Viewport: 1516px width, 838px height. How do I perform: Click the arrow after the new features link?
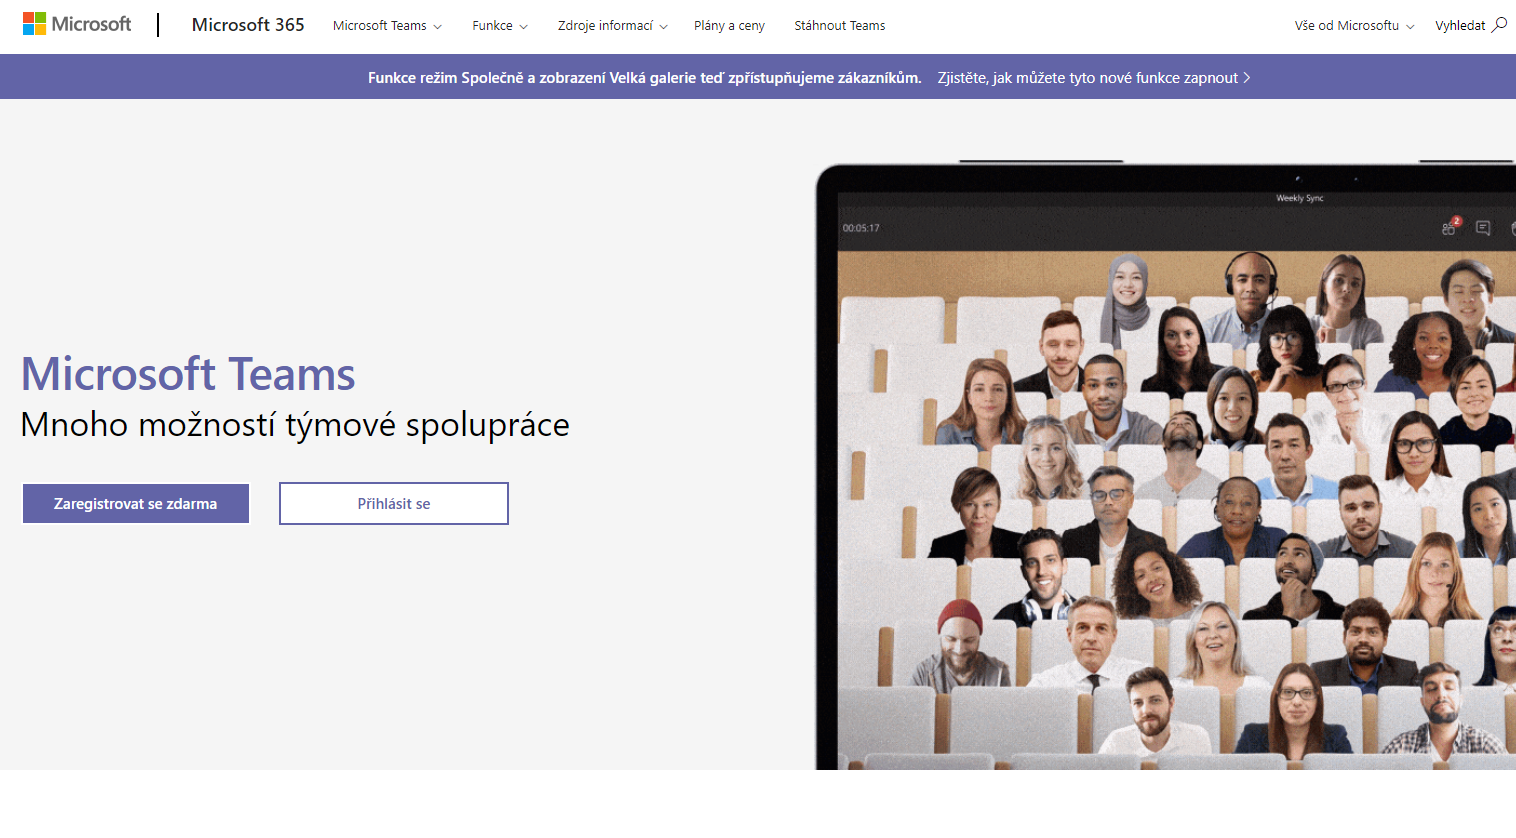[x=1247, y=78]
